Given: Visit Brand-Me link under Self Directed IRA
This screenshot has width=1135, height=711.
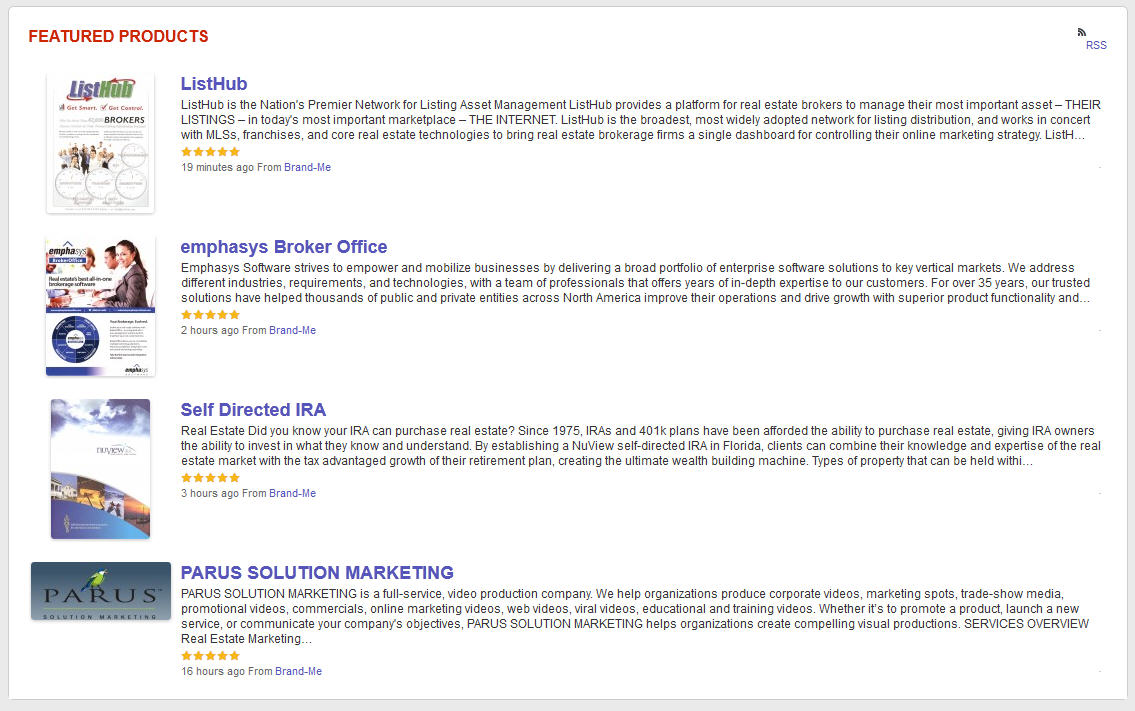Looking at the screenshot, I should pyautogui.click(x=292, y=494).
